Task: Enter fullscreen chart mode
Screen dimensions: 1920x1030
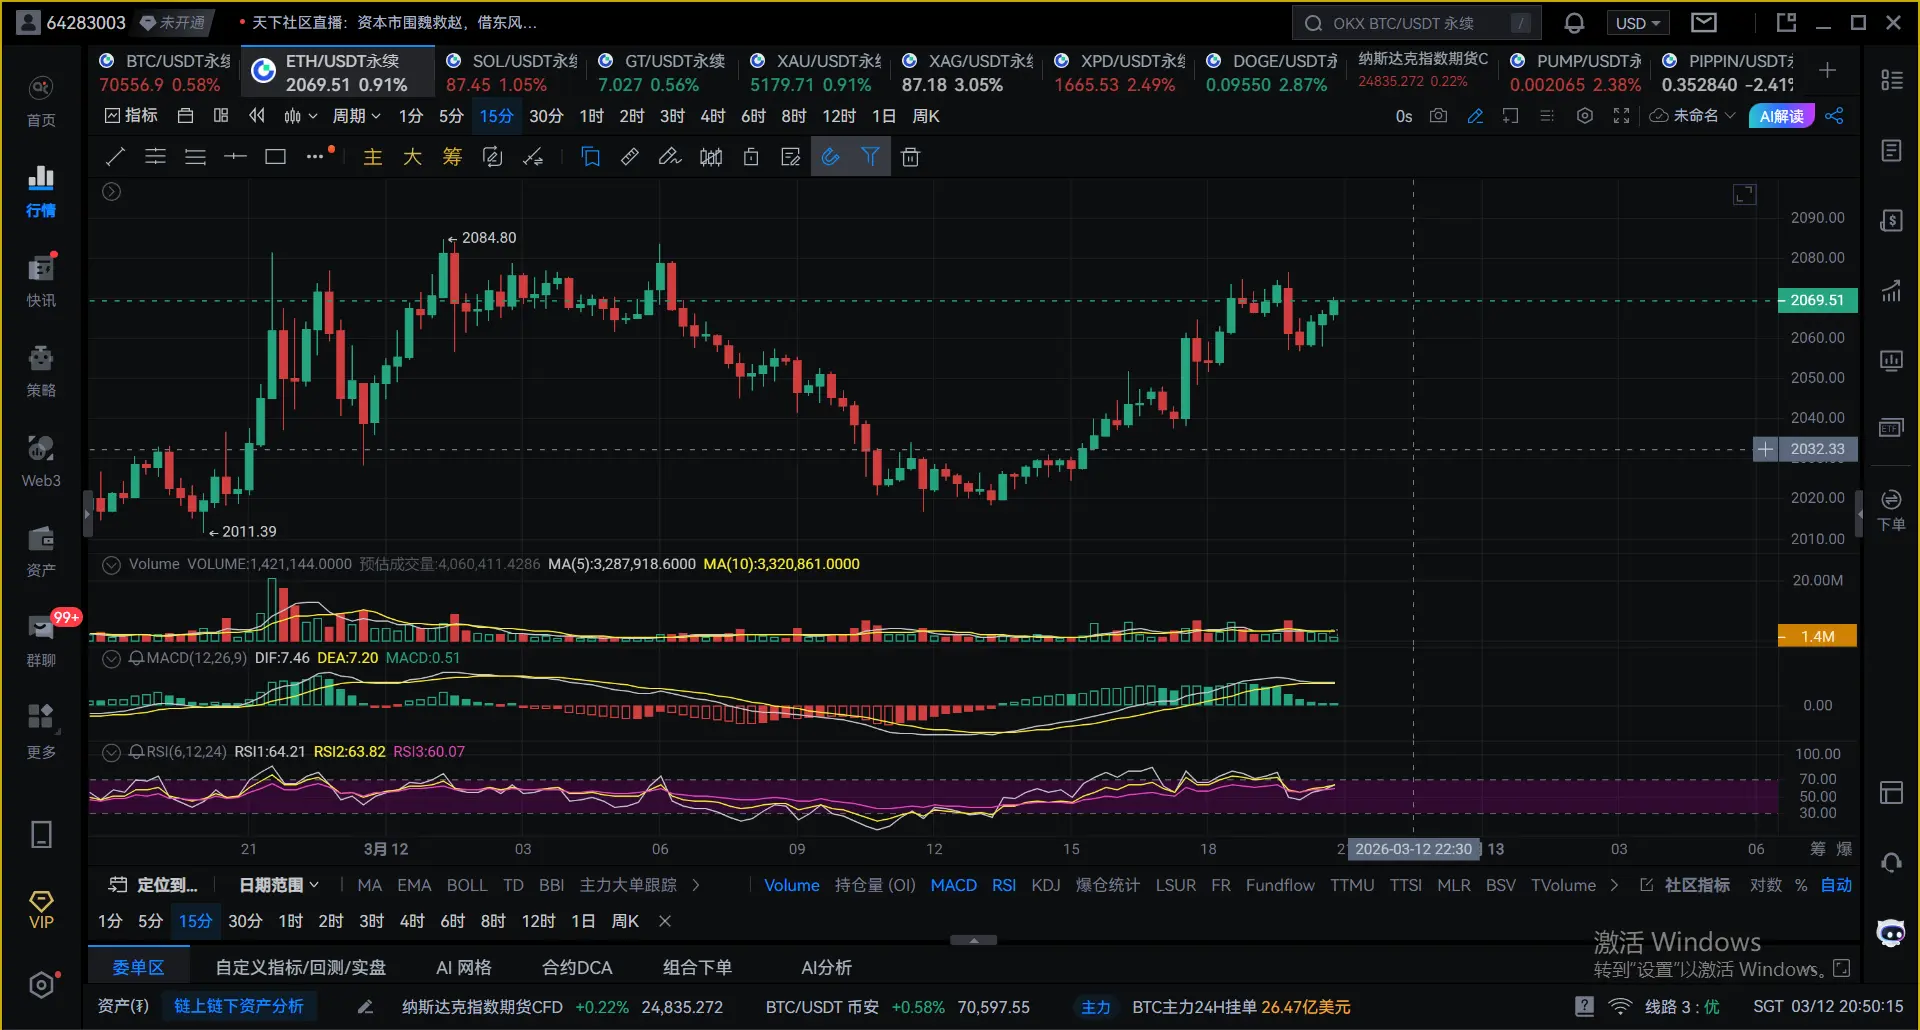Action: tap(1621, 116)
